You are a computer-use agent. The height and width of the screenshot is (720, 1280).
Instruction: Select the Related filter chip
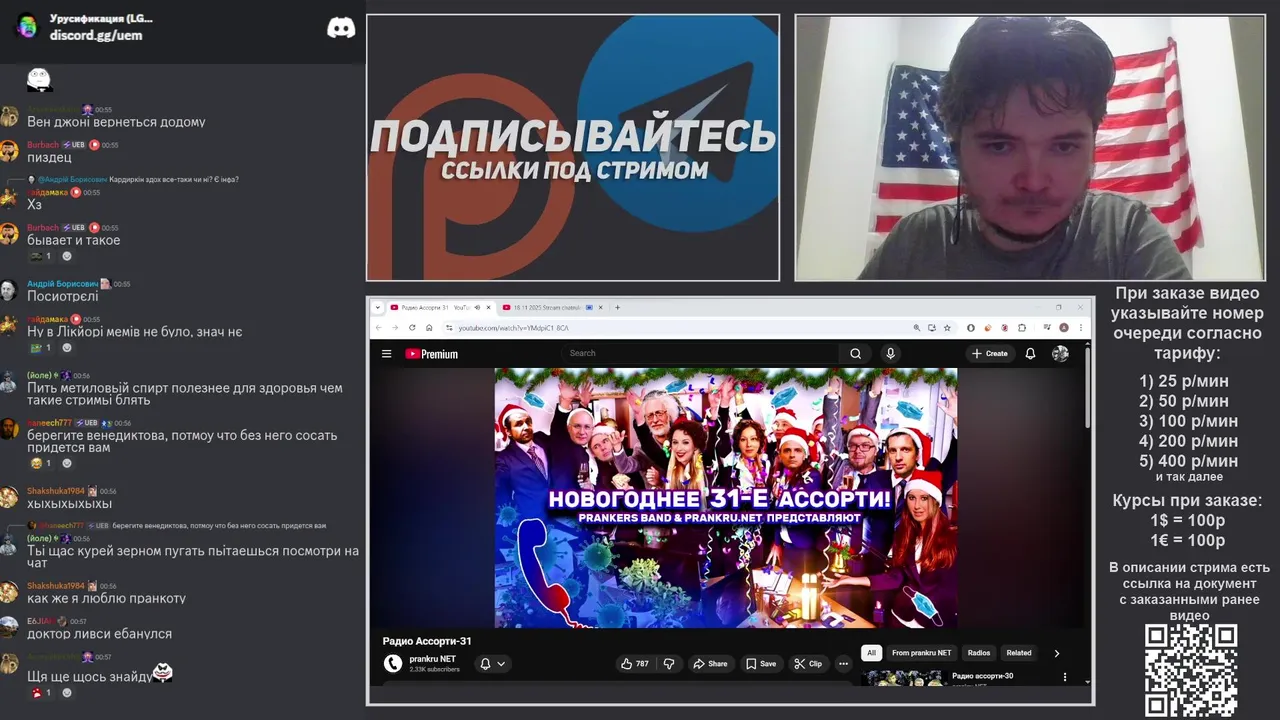coord(1019,653)
